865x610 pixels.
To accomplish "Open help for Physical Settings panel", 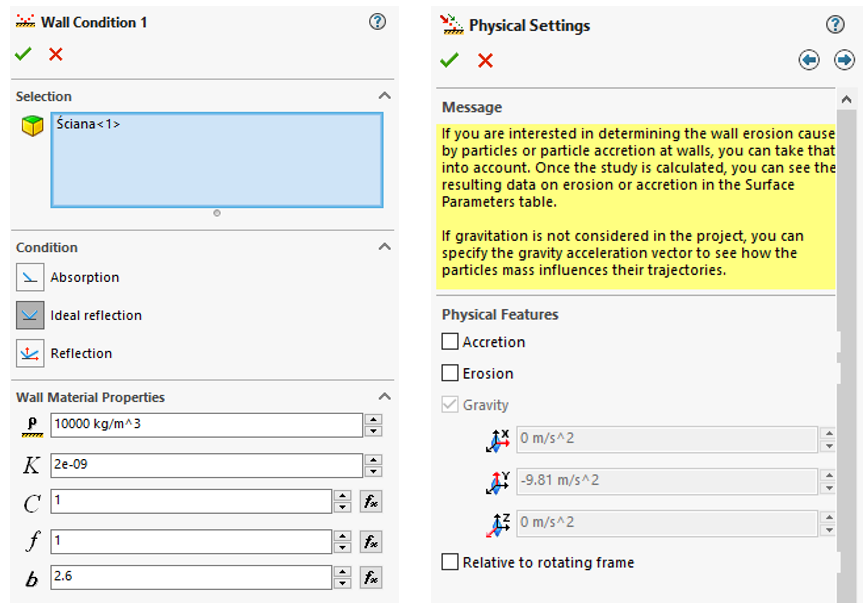I will [835, 25].
